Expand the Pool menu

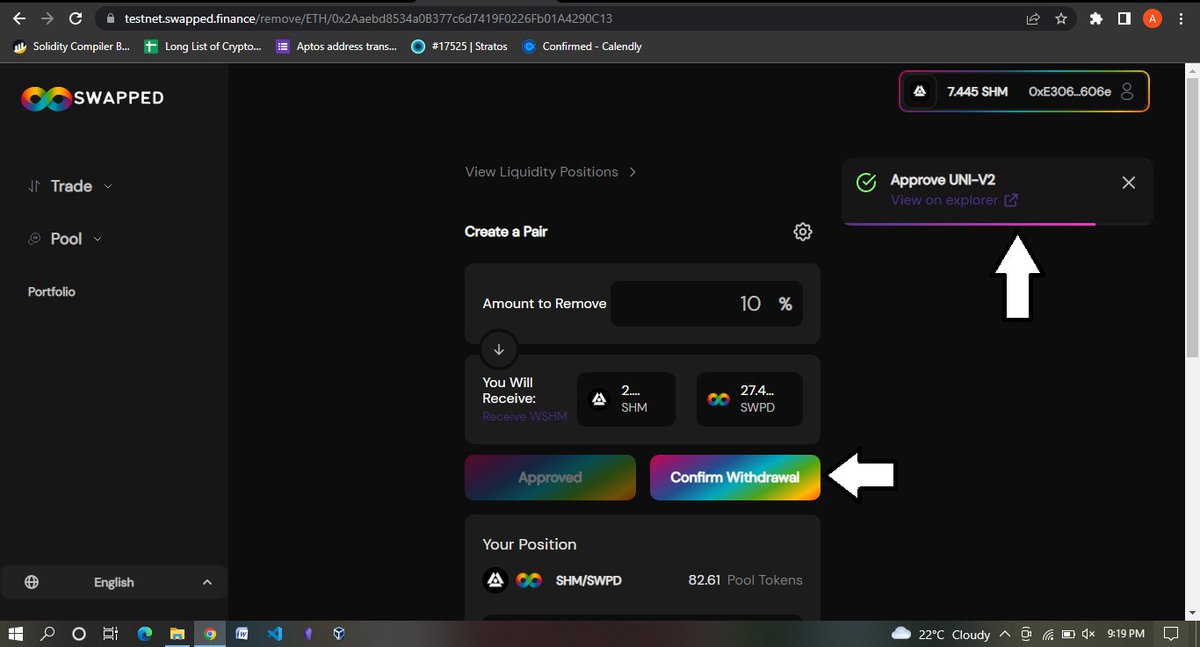click(65, 239)
